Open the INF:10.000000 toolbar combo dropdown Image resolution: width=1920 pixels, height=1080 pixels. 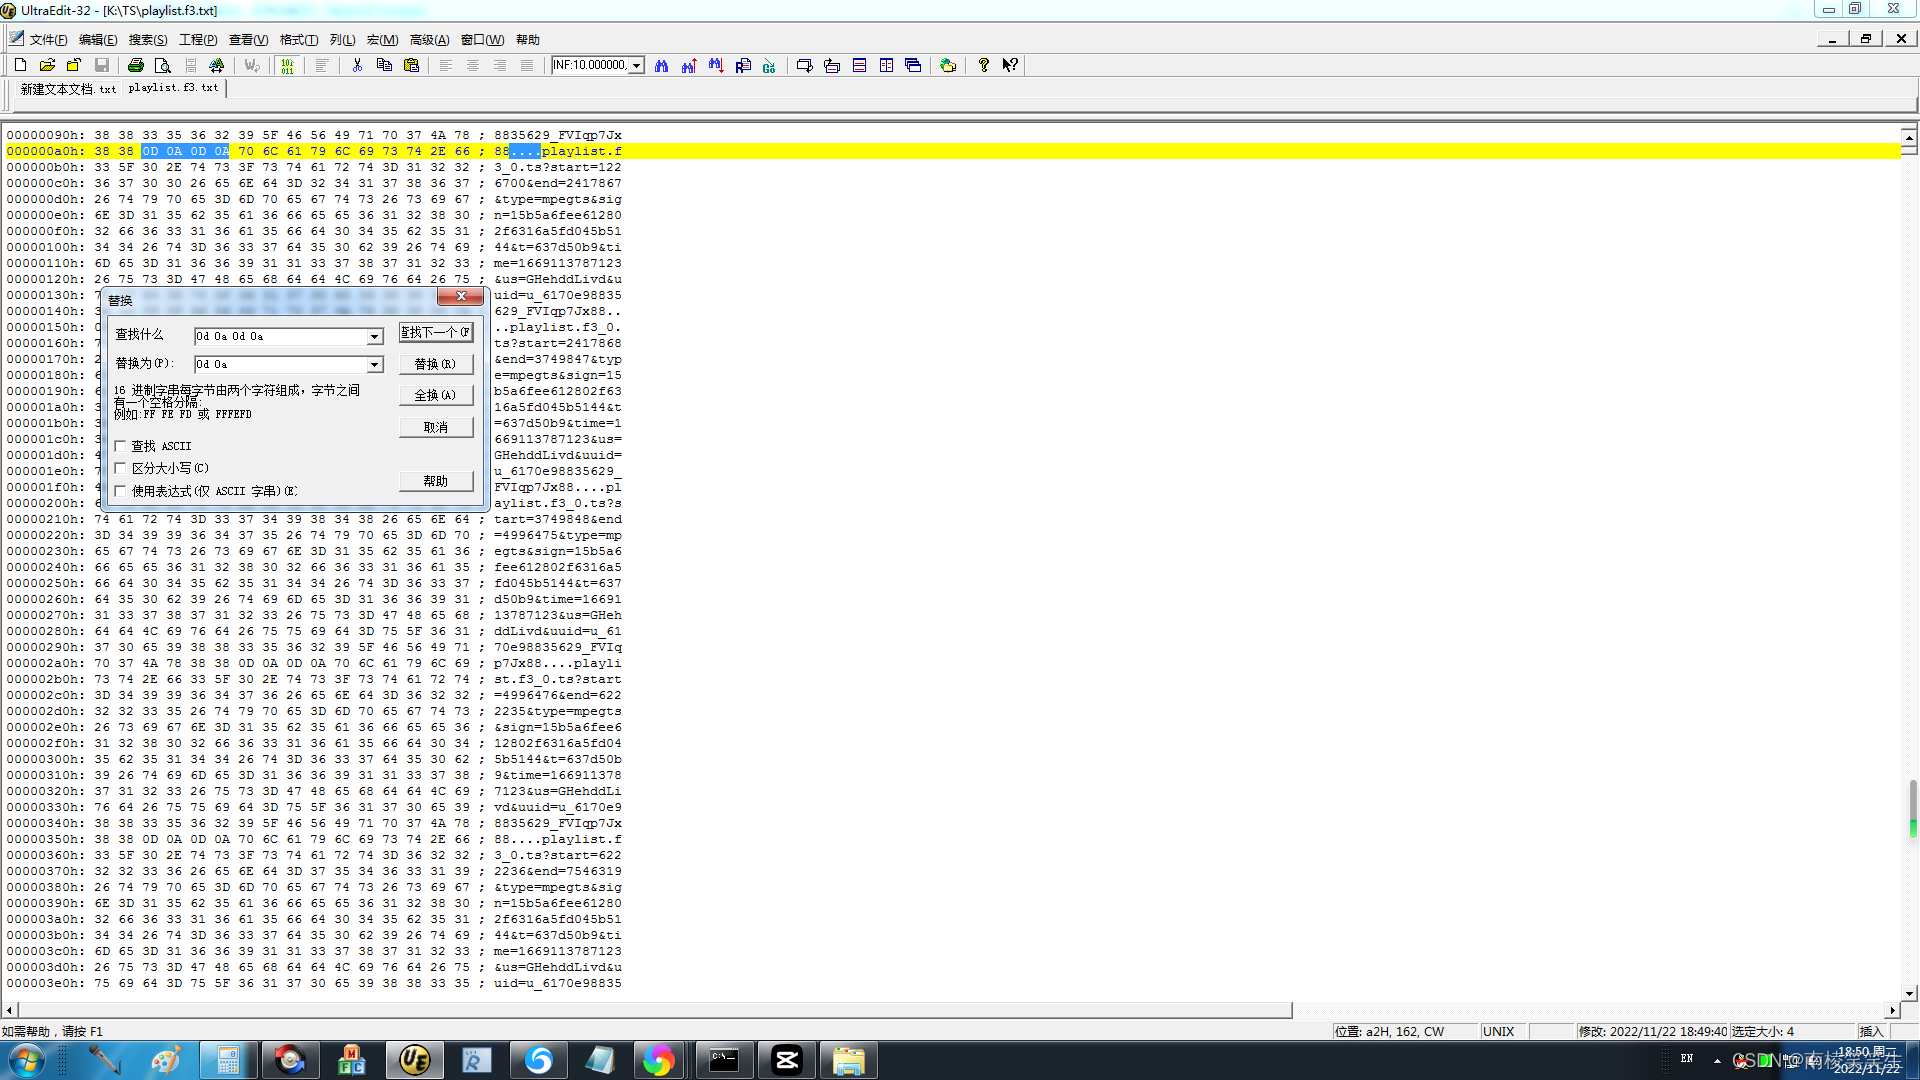[636, 65]
